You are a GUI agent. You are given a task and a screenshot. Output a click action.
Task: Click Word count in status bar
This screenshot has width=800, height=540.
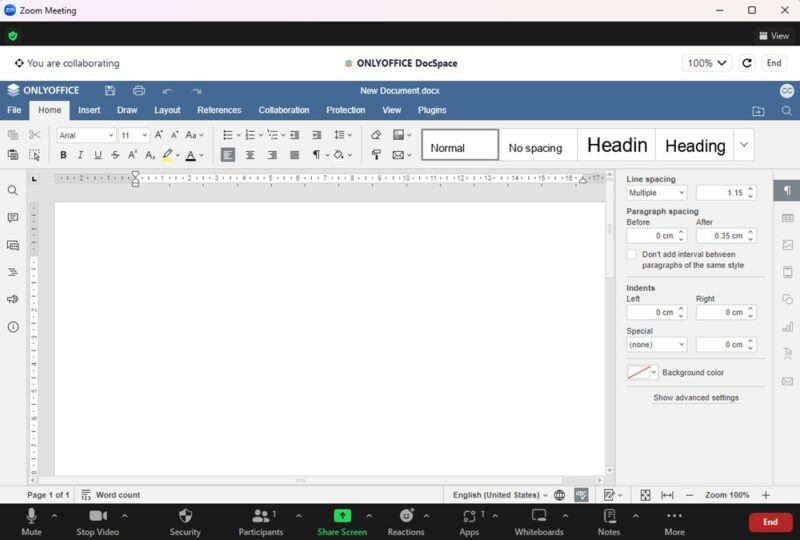tap(111, 495)
